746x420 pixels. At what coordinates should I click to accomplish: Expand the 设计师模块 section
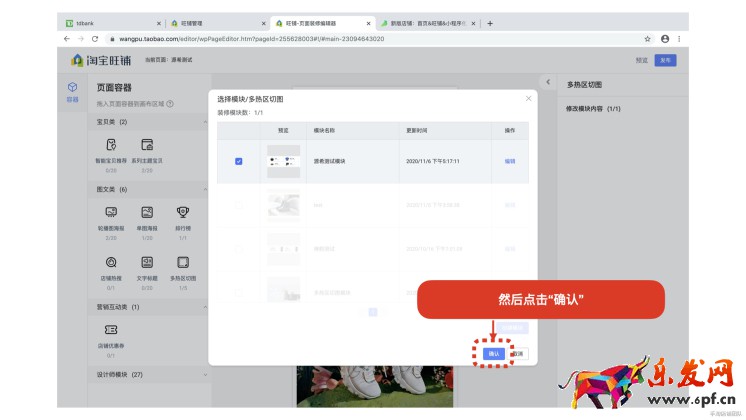[x=204, y=375]
